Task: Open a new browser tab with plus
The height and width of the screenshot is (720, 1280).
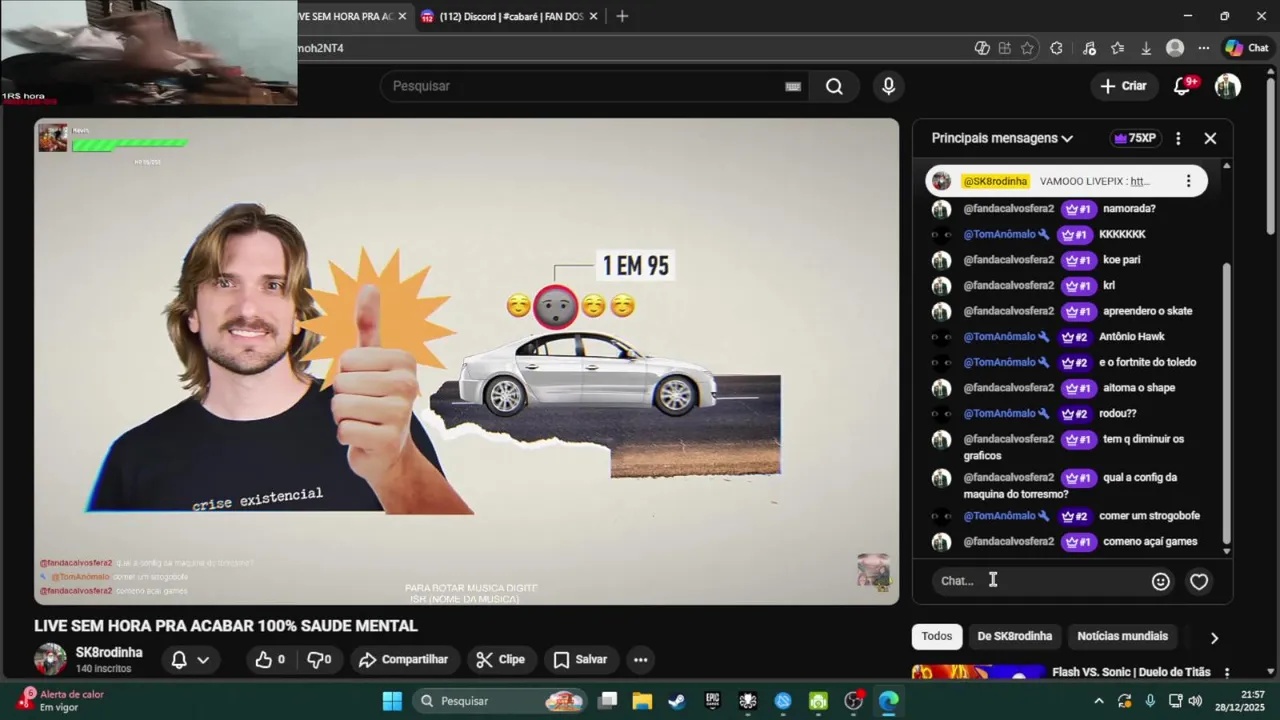Action: 622,16
